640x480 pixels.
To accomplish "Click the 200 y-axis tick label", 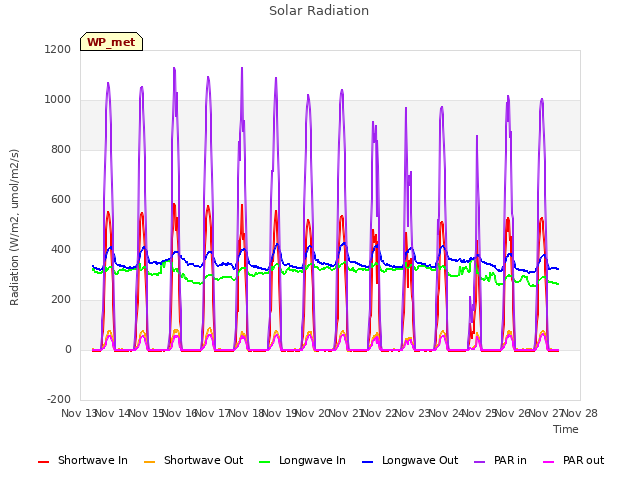I will point(61,300).
